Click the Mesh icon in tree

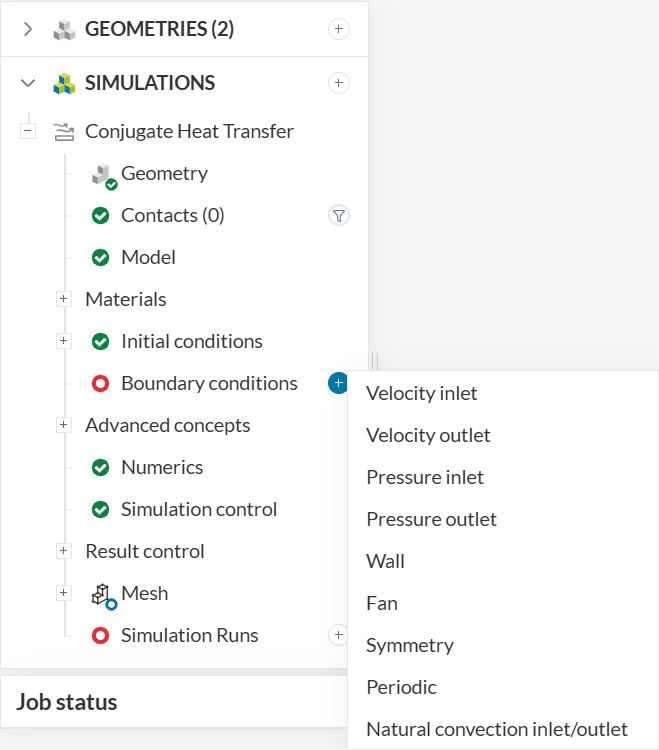pyautogui.click(x=102, y=594)
